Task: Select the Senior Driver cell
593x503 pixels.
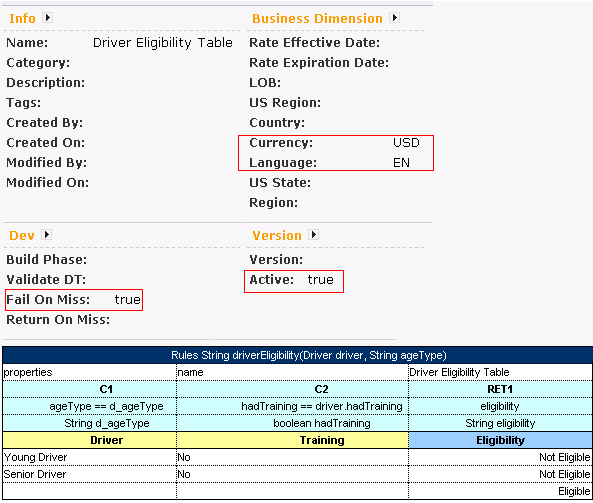Action: pyautogui.click(x=90, y=474)
